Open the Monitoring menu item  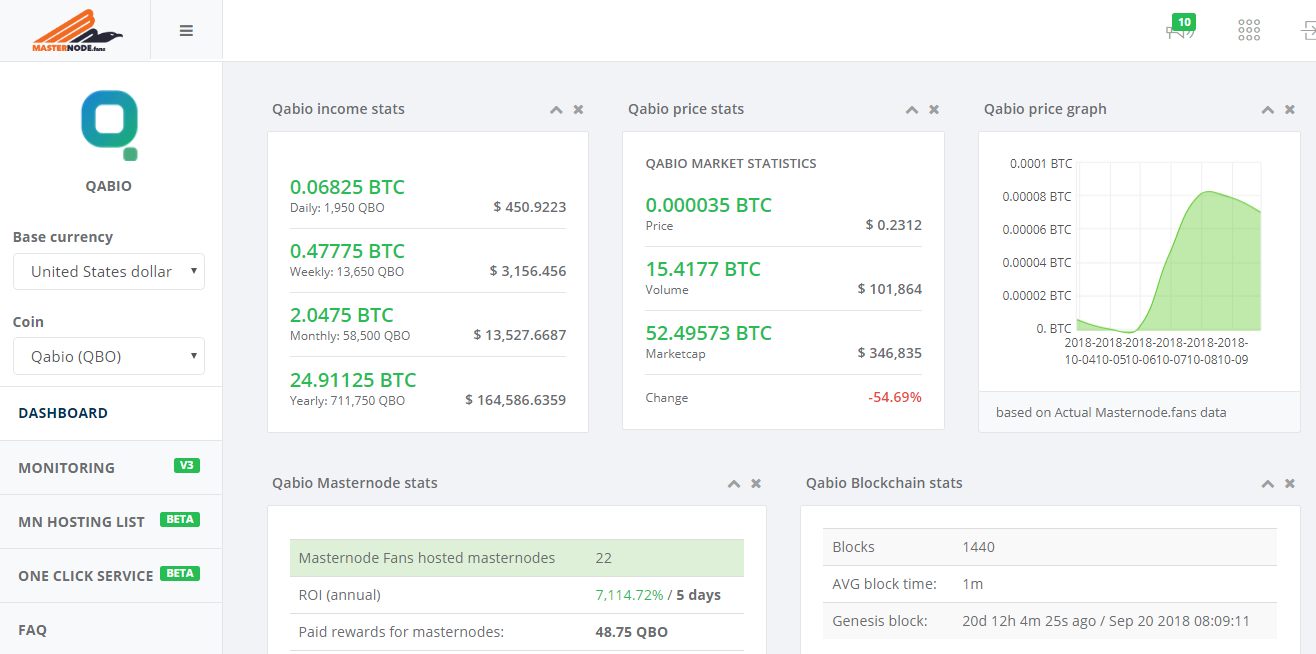pos(66,468)
